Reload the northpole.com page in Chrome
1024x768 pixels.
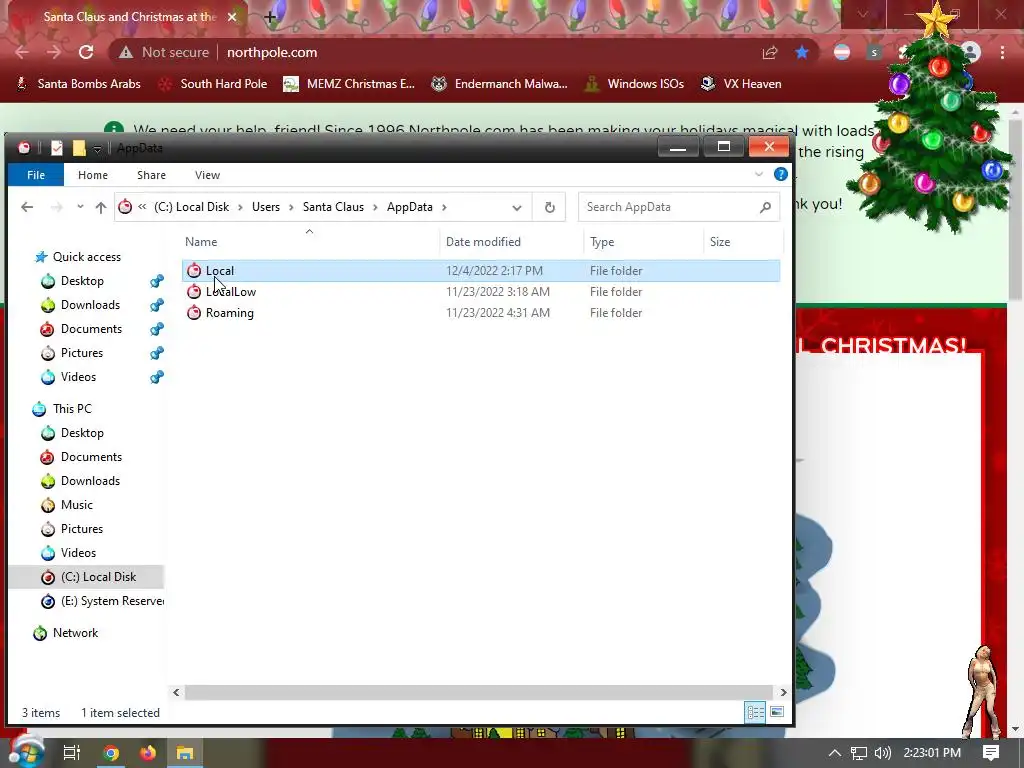tap(86, 52)
